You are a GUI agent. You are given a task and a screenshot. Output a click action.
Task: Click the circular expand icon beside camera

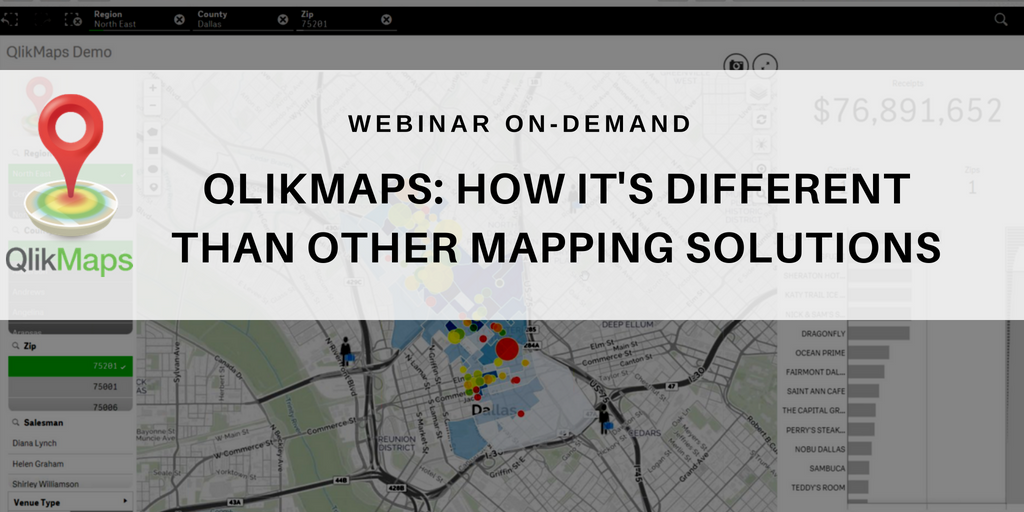[x=765, y=65]
